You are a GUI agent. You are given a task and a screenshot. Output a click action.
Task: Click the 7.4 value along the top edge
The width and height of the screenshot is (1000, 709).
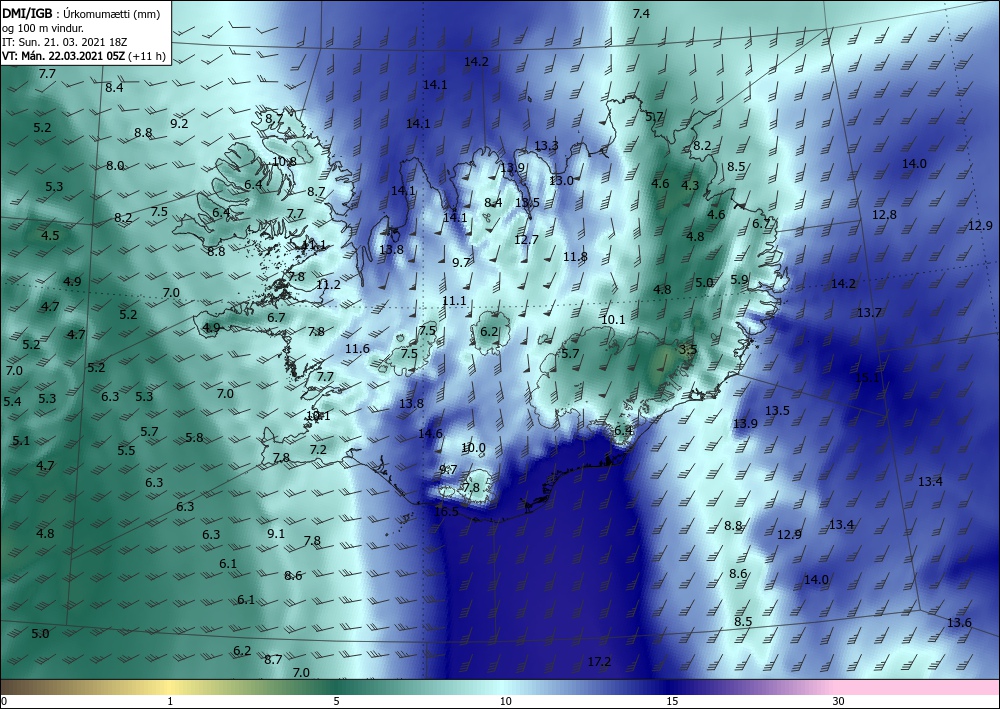coord(641,13)
